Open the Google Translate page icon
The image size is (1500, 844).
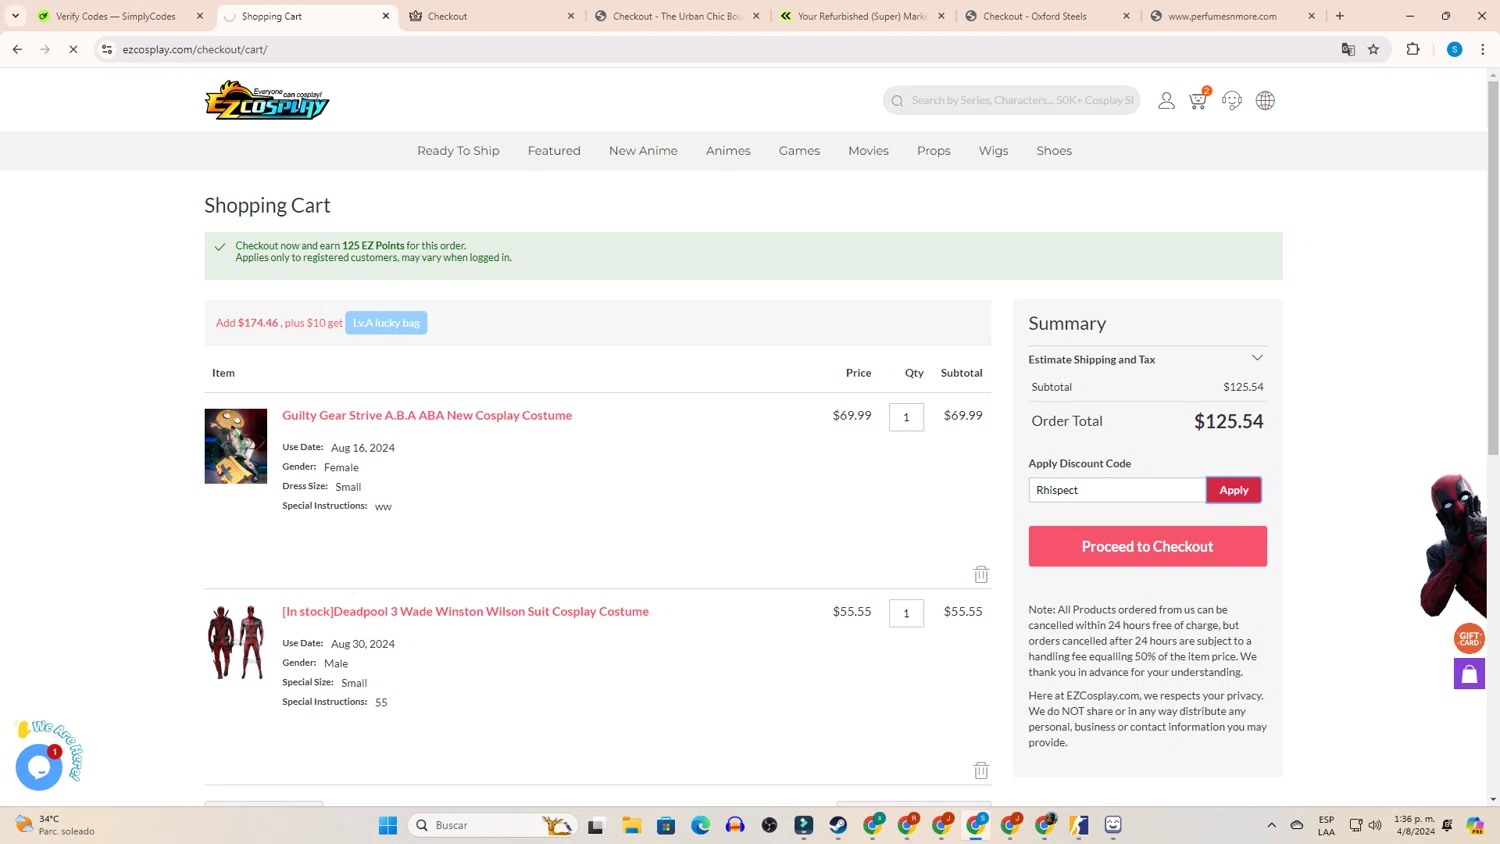pyautogui.click(x=1348, y=49)
